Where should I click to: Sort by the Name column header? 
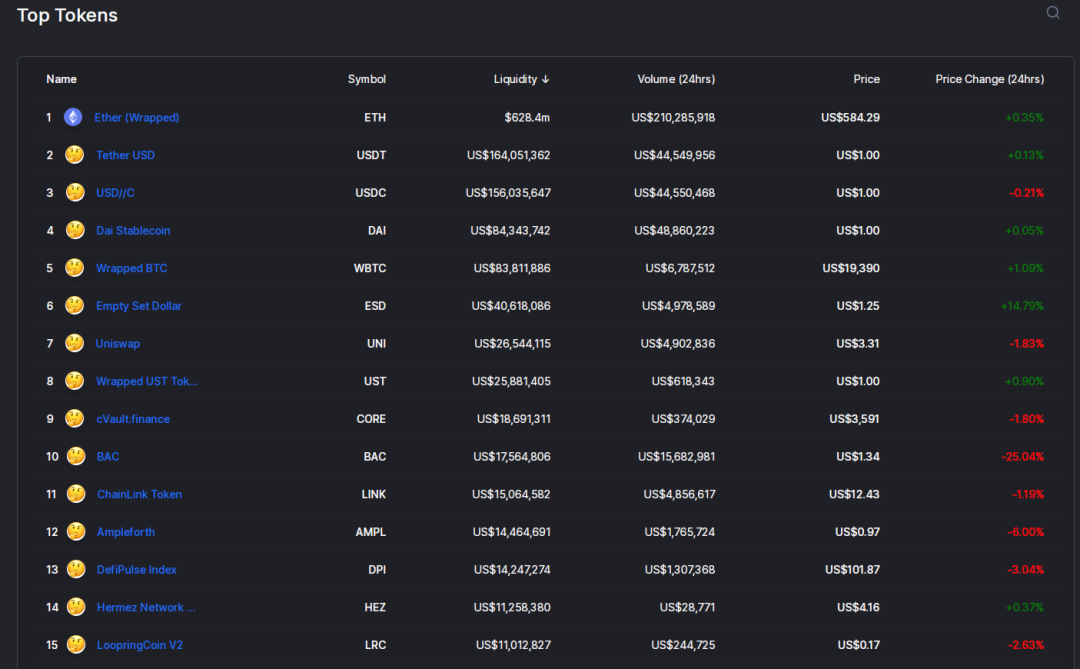61,79
